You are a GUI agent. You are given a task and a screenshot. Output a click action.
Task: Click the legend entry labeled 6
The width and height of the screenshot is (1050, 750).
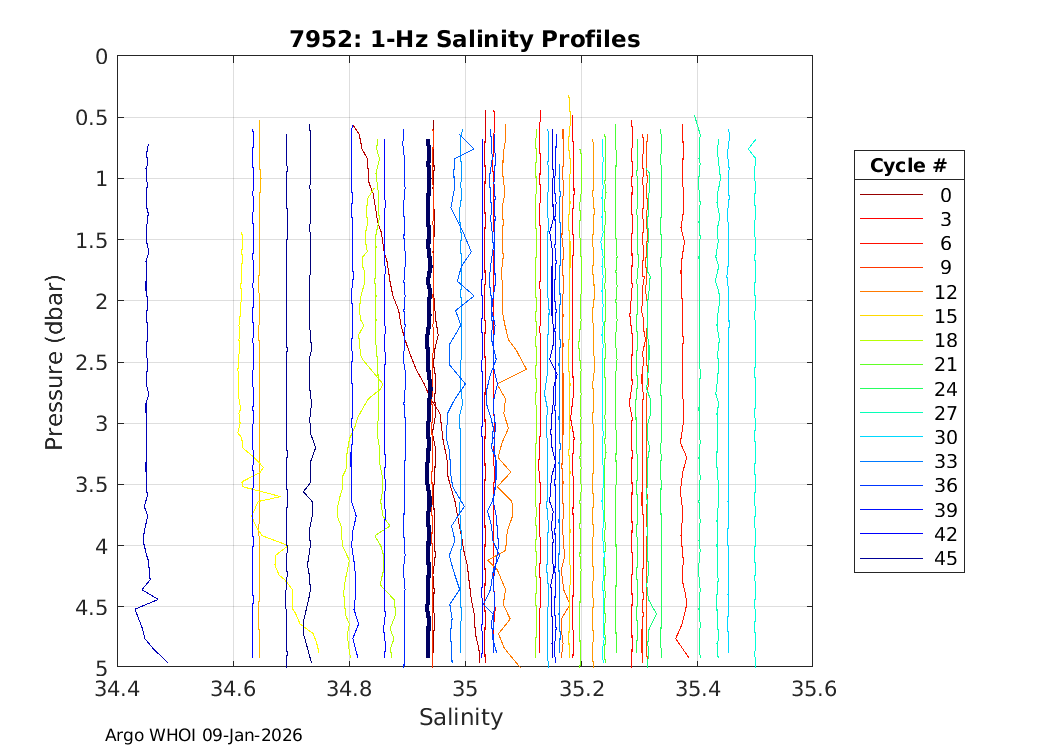[945, 244]
